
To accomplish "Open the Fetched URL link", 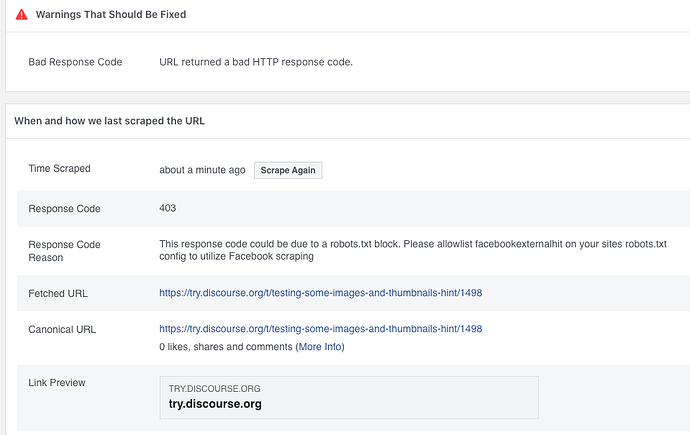I will click(320, 293).
